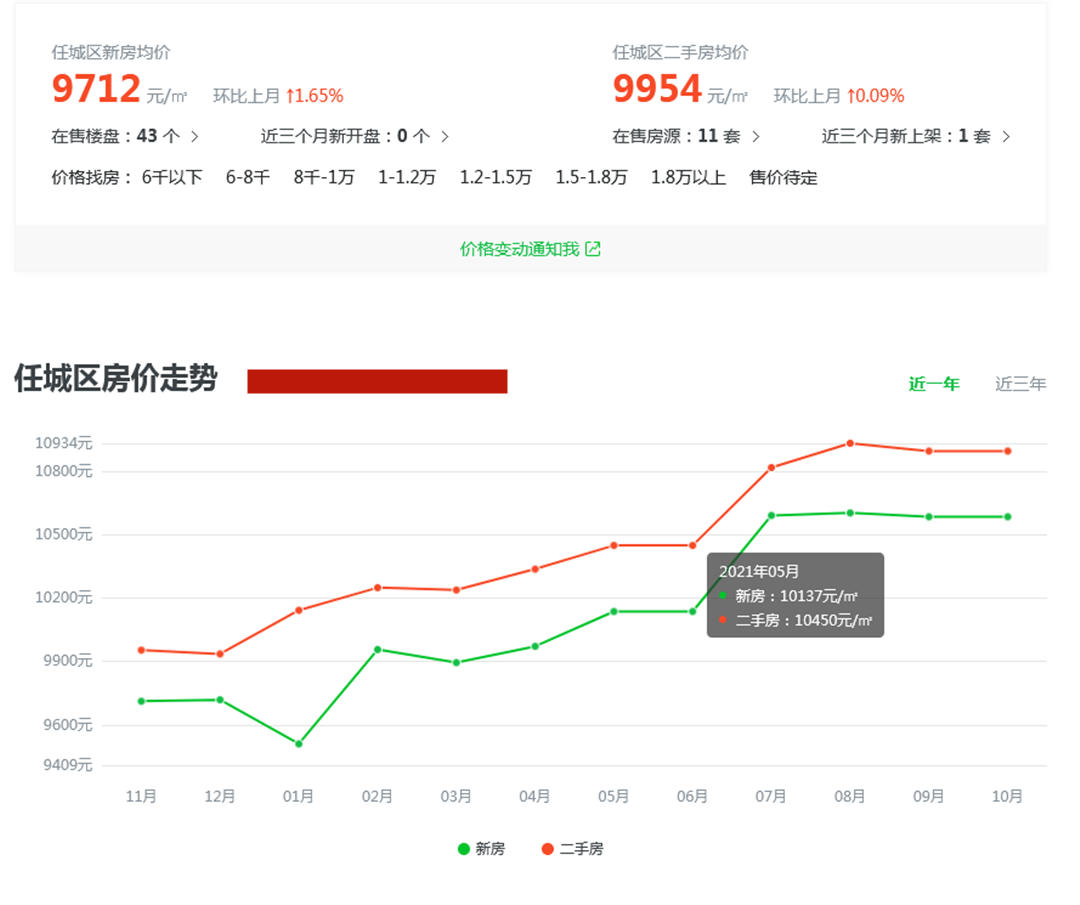The height and width of the screenshot is (905, 1080).
Task: Click the 9409元 y-axis label
Action: 68,765
